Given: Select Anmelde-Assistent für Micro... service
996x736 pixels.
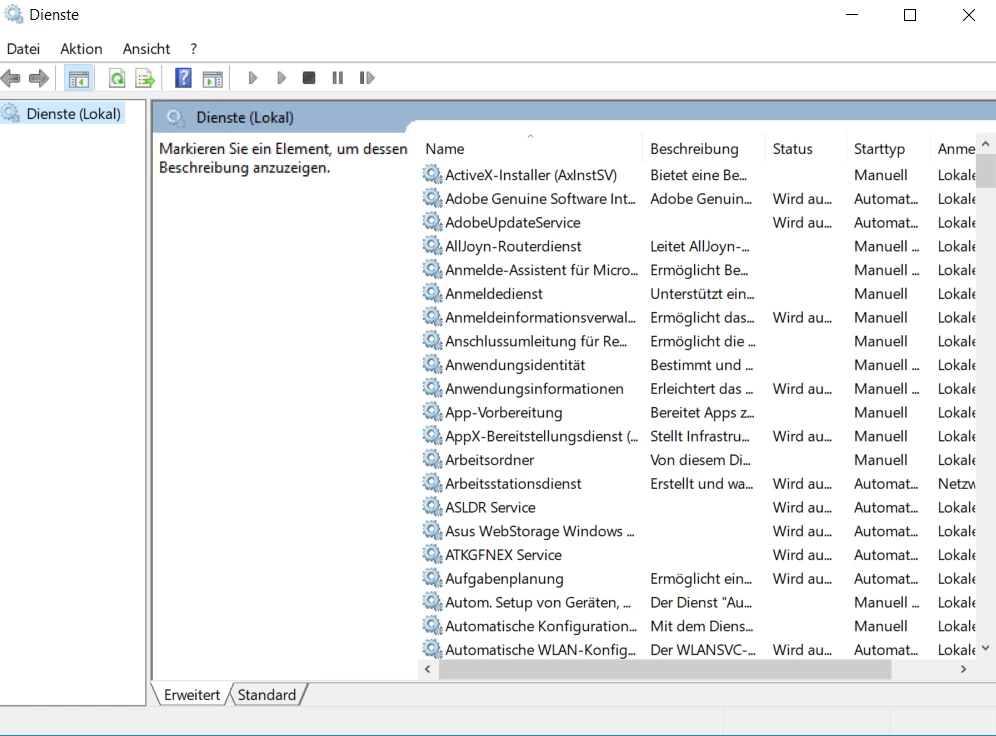Looking at the screenshot, I should 541,270.
